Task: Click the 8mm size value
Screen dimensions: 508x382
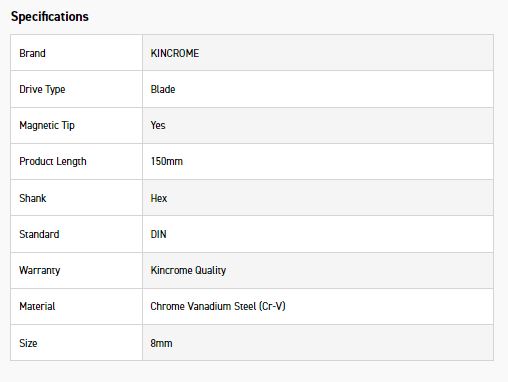Action: click(161, 343)
